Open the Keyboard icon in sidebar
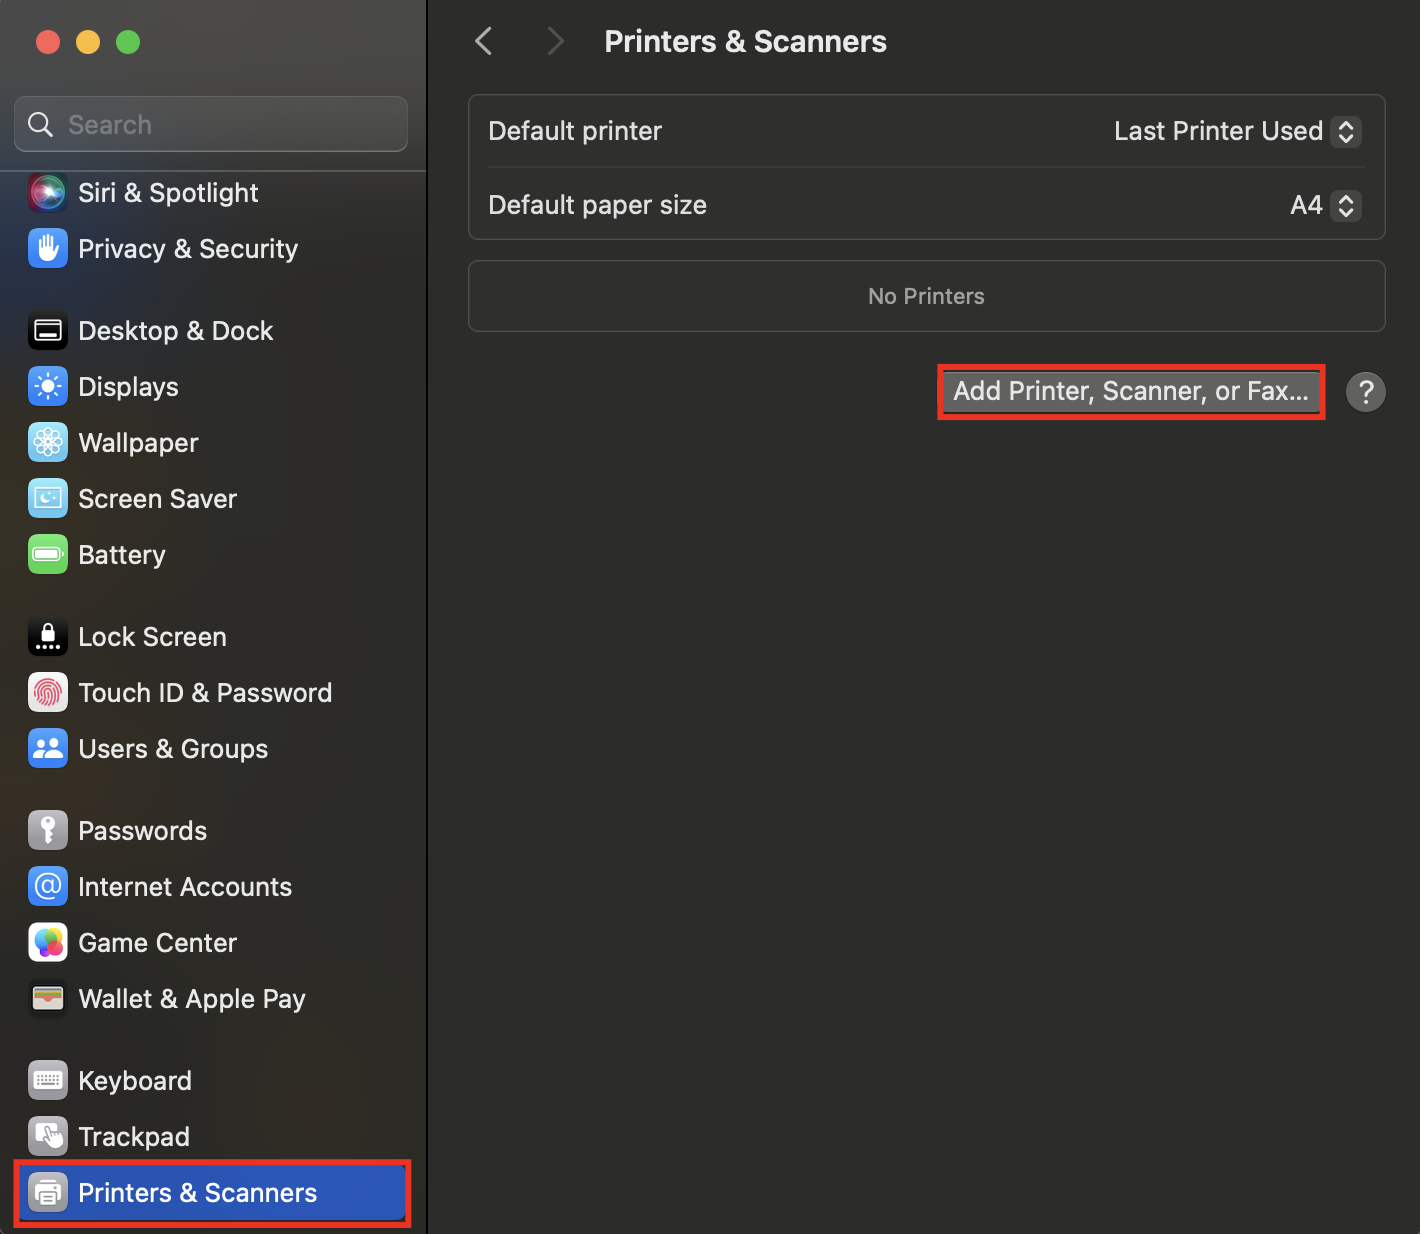Viewport: 1420px width, 1234px height. (x=47, y=1081)
